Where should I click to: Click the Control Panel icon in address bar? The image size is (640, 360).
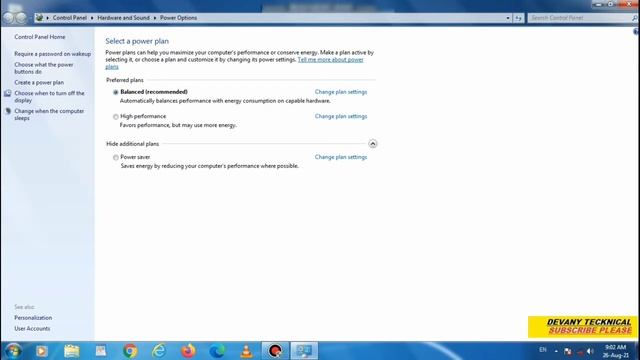(x=40, y=18)
